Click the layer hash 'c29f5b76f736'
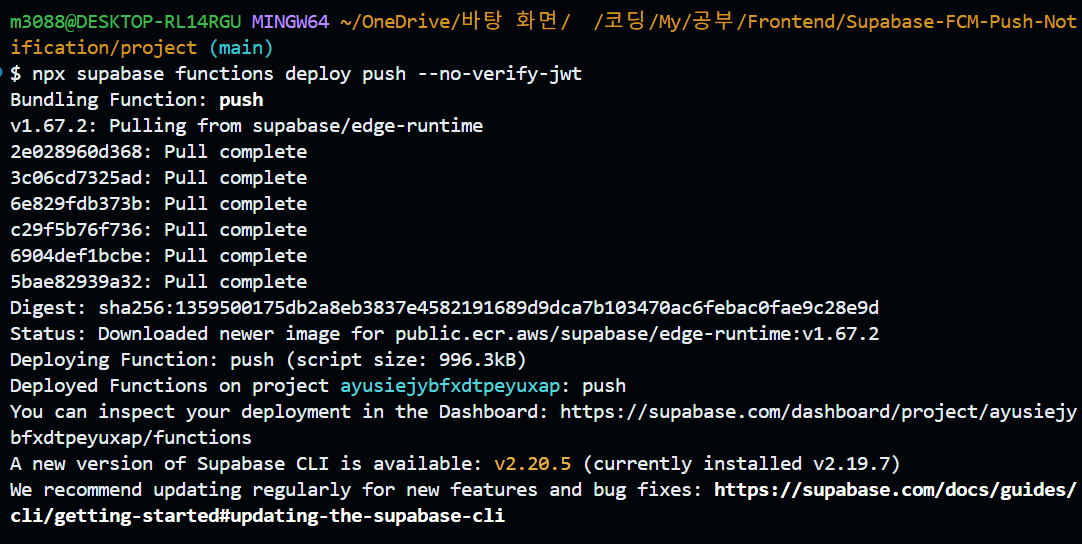This screenshot has height=544, width=1082. tap(75, 229)
